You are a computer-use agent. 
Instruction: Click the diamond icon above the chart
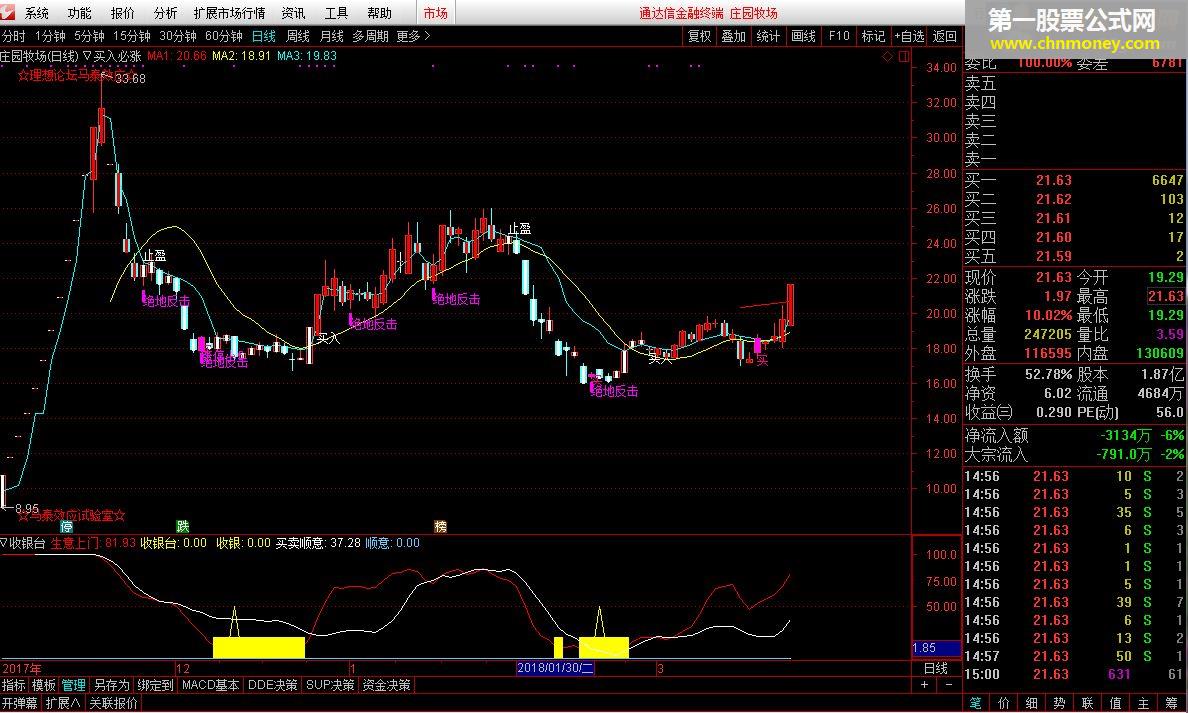pyautogui.click(x=888, y=57)
